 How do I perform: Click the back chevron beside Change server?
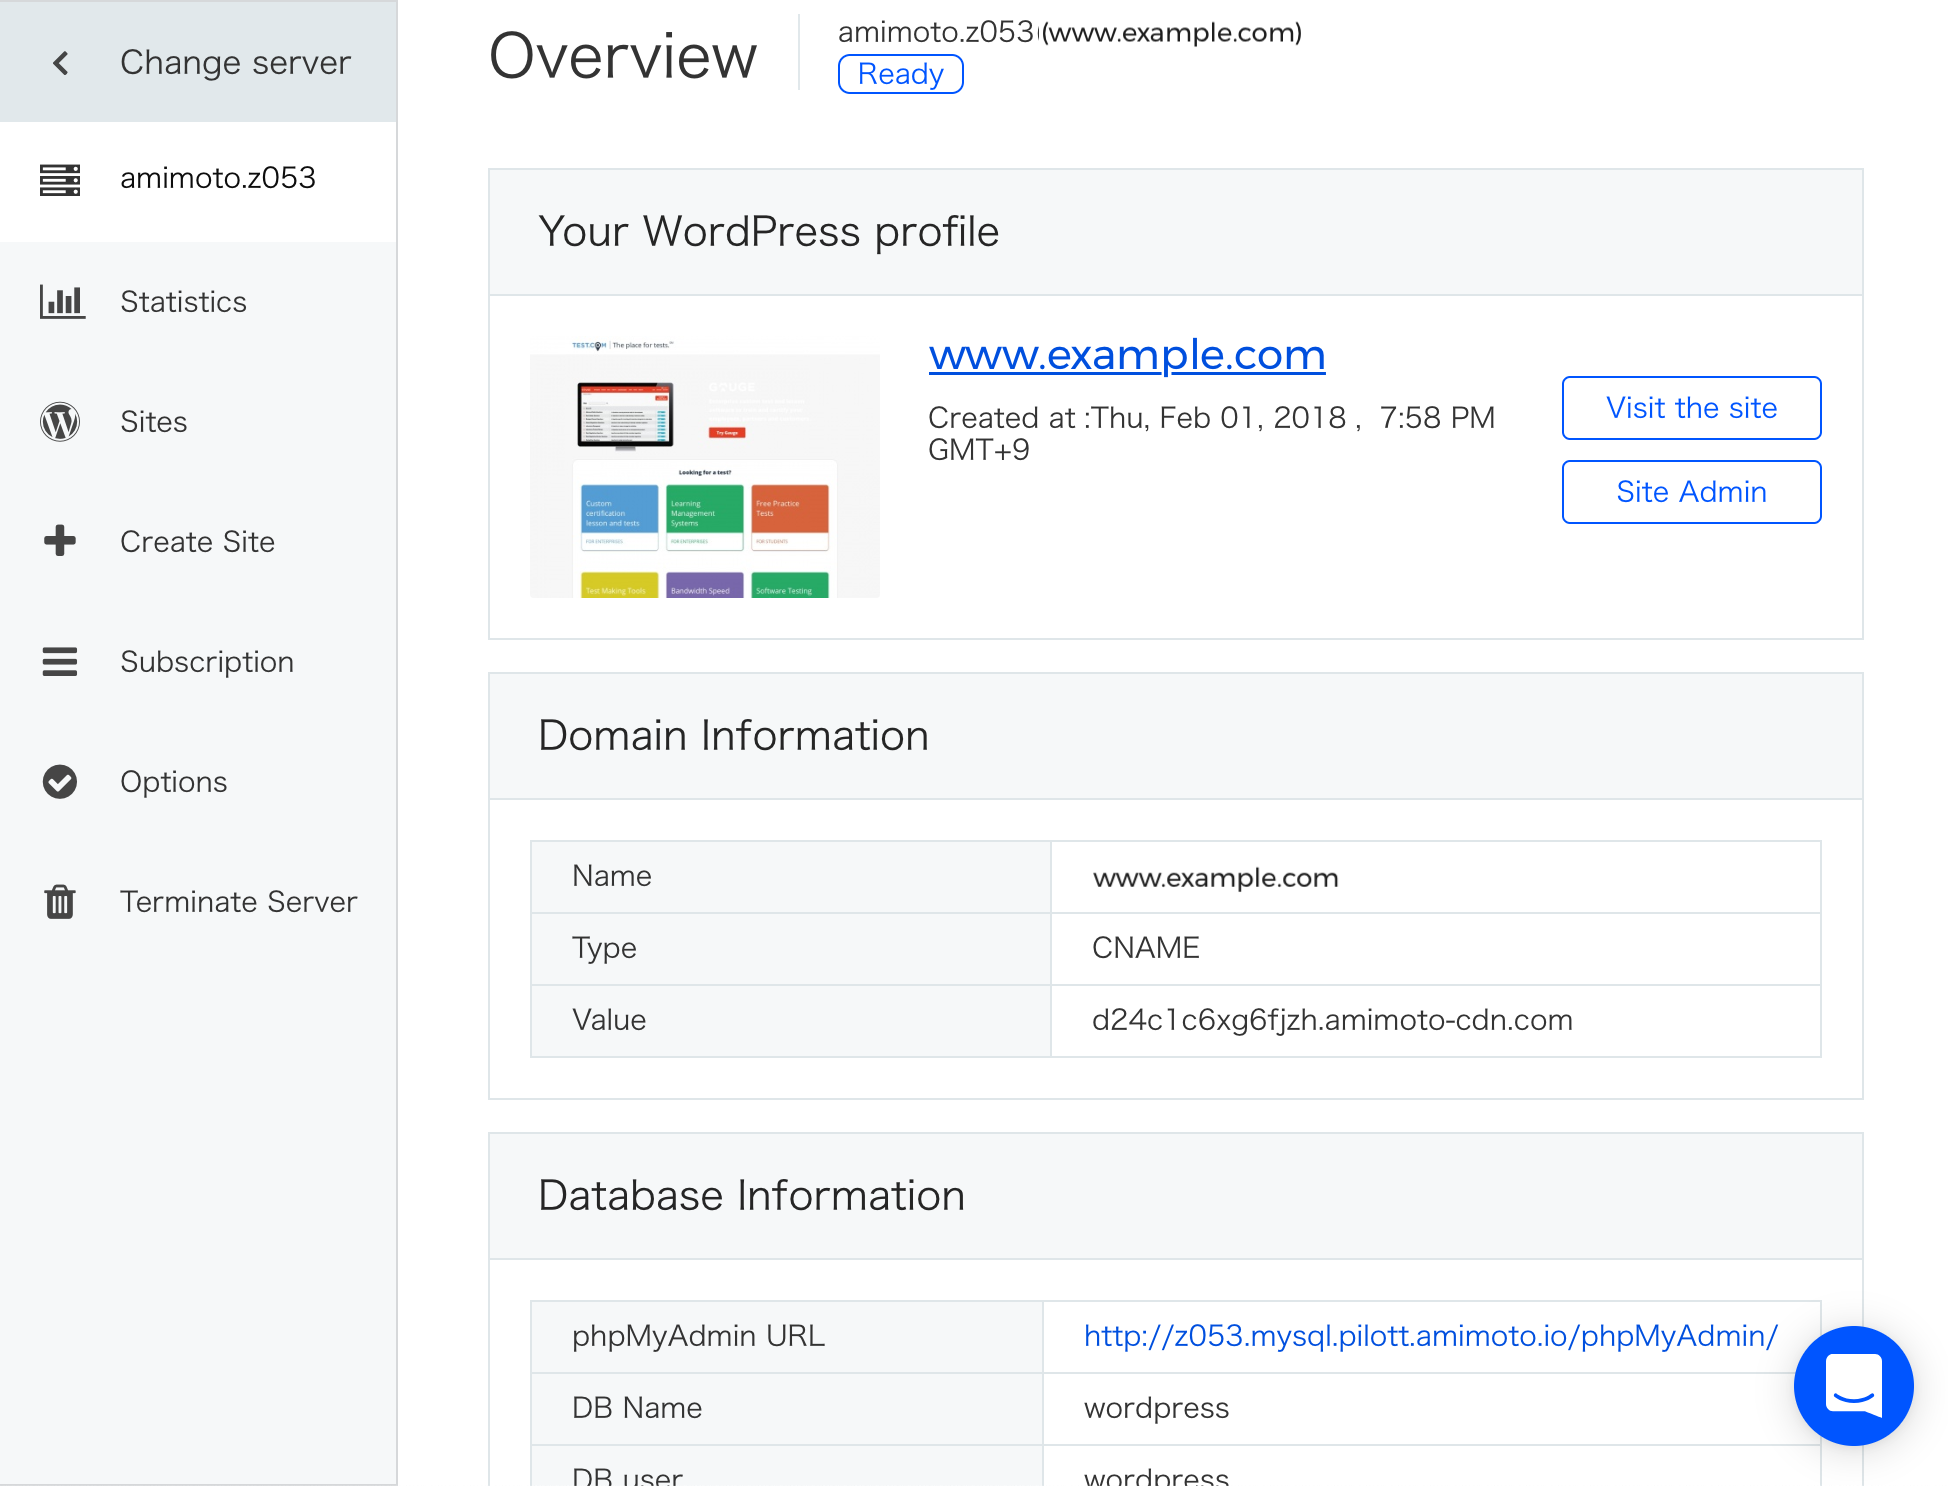coord(61,63)
